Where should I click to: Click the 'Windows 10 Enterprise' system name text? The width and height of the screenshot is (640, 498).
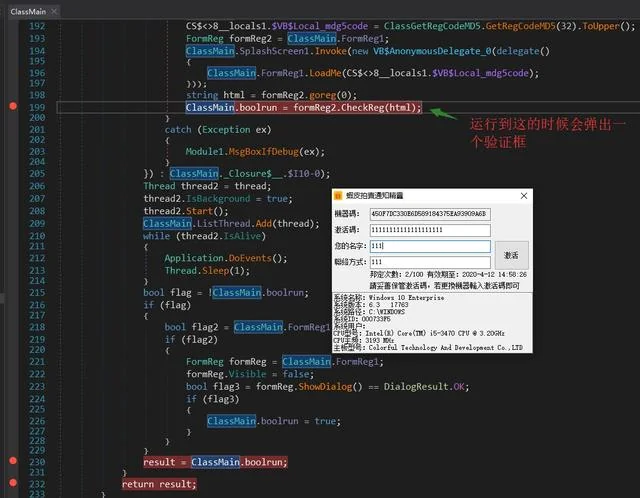[406, 298]
